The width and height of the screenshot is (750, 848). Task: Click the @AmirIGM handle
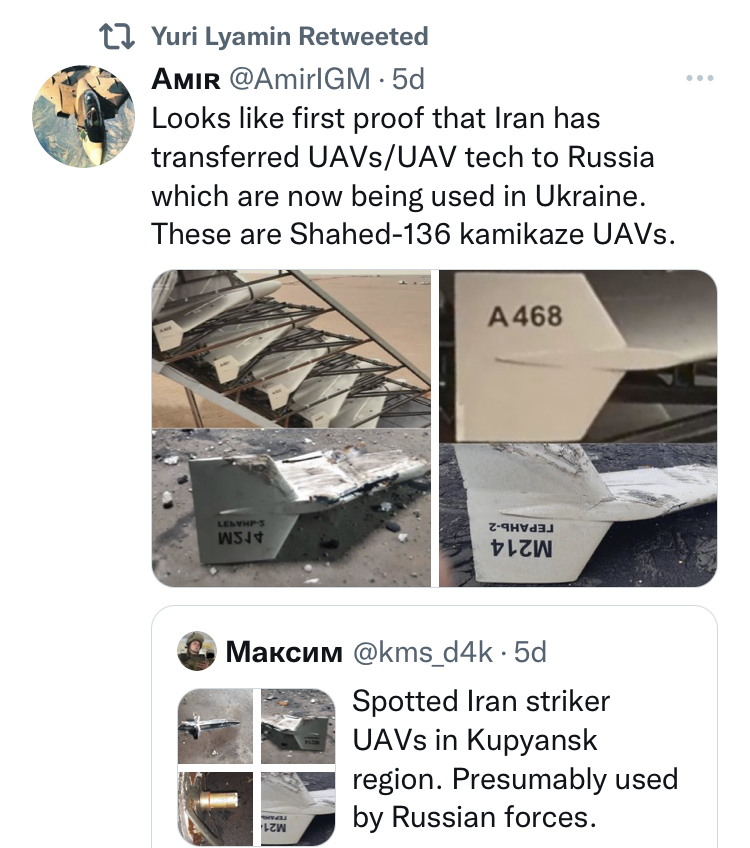[300, 79]
